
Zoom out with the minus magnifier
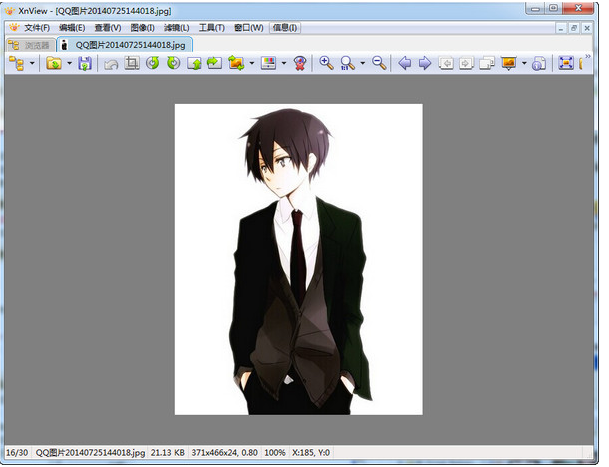[x=379, y=63]
